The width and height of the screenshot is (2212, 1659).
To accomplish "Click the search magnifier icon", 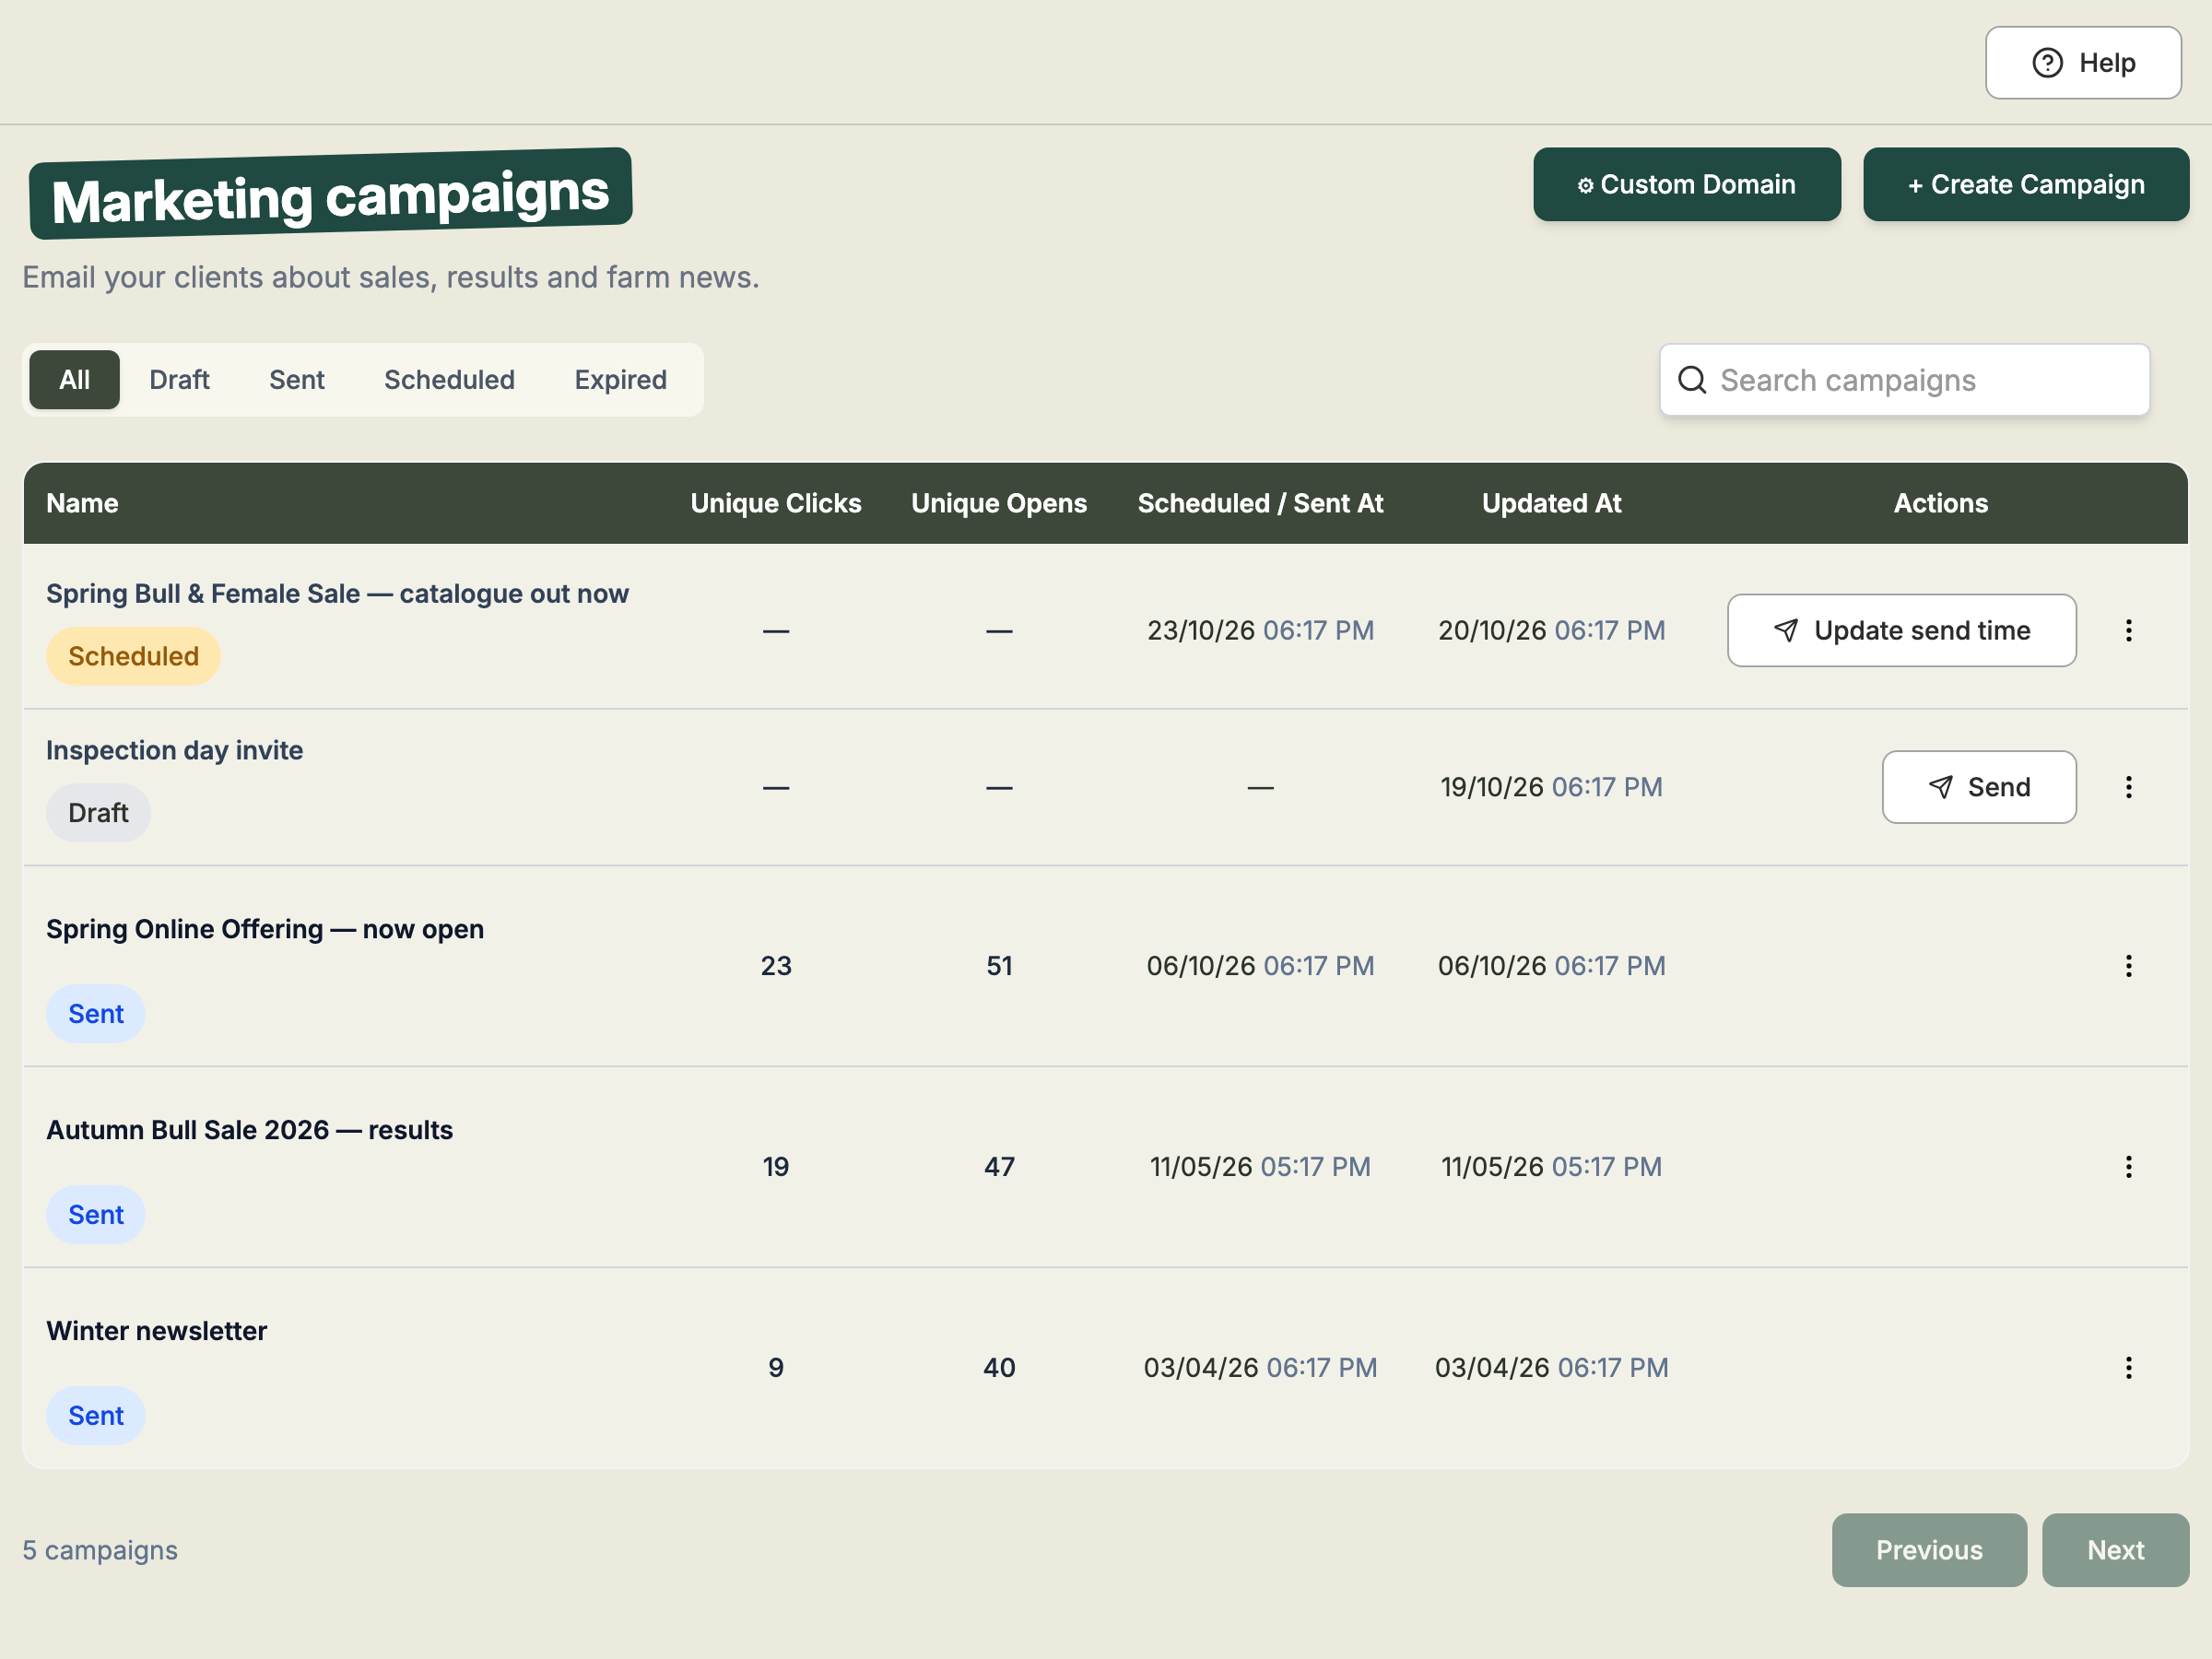I will (1692, 380).
